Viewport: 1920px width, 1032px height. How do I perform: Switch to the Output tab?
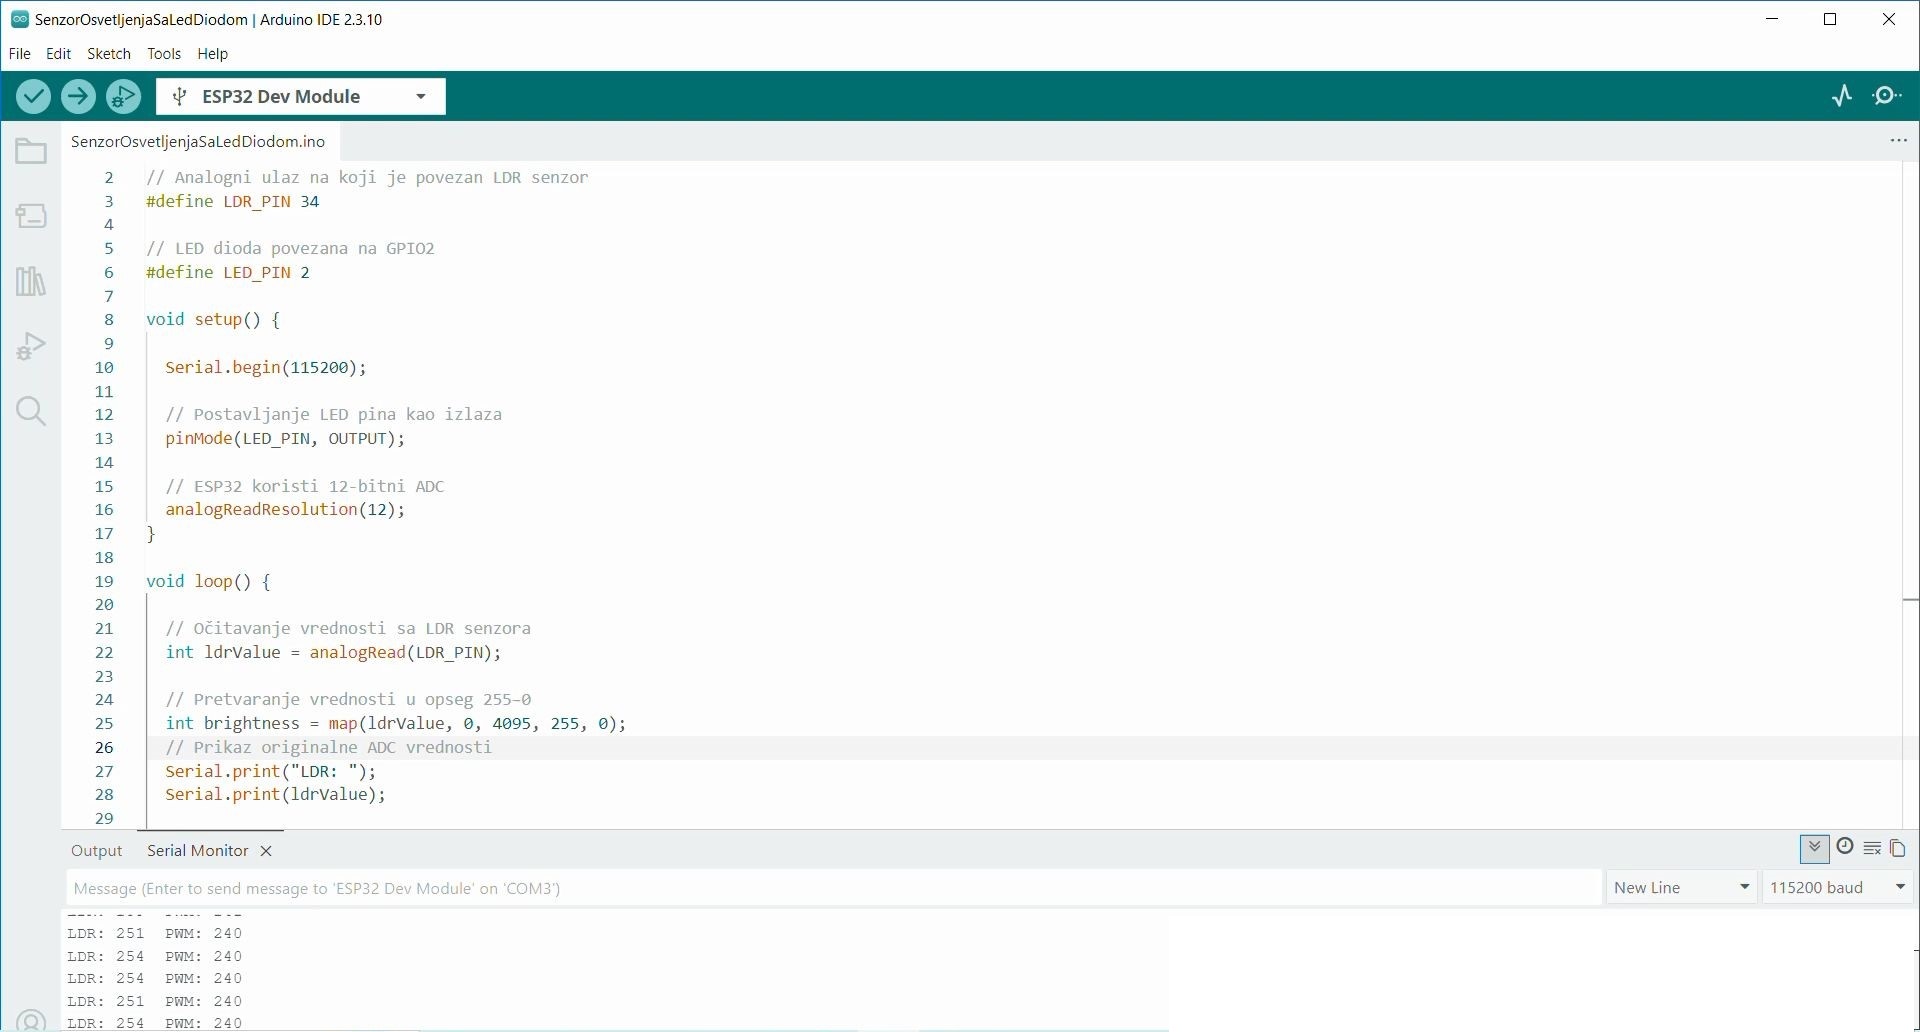point(96,851)
